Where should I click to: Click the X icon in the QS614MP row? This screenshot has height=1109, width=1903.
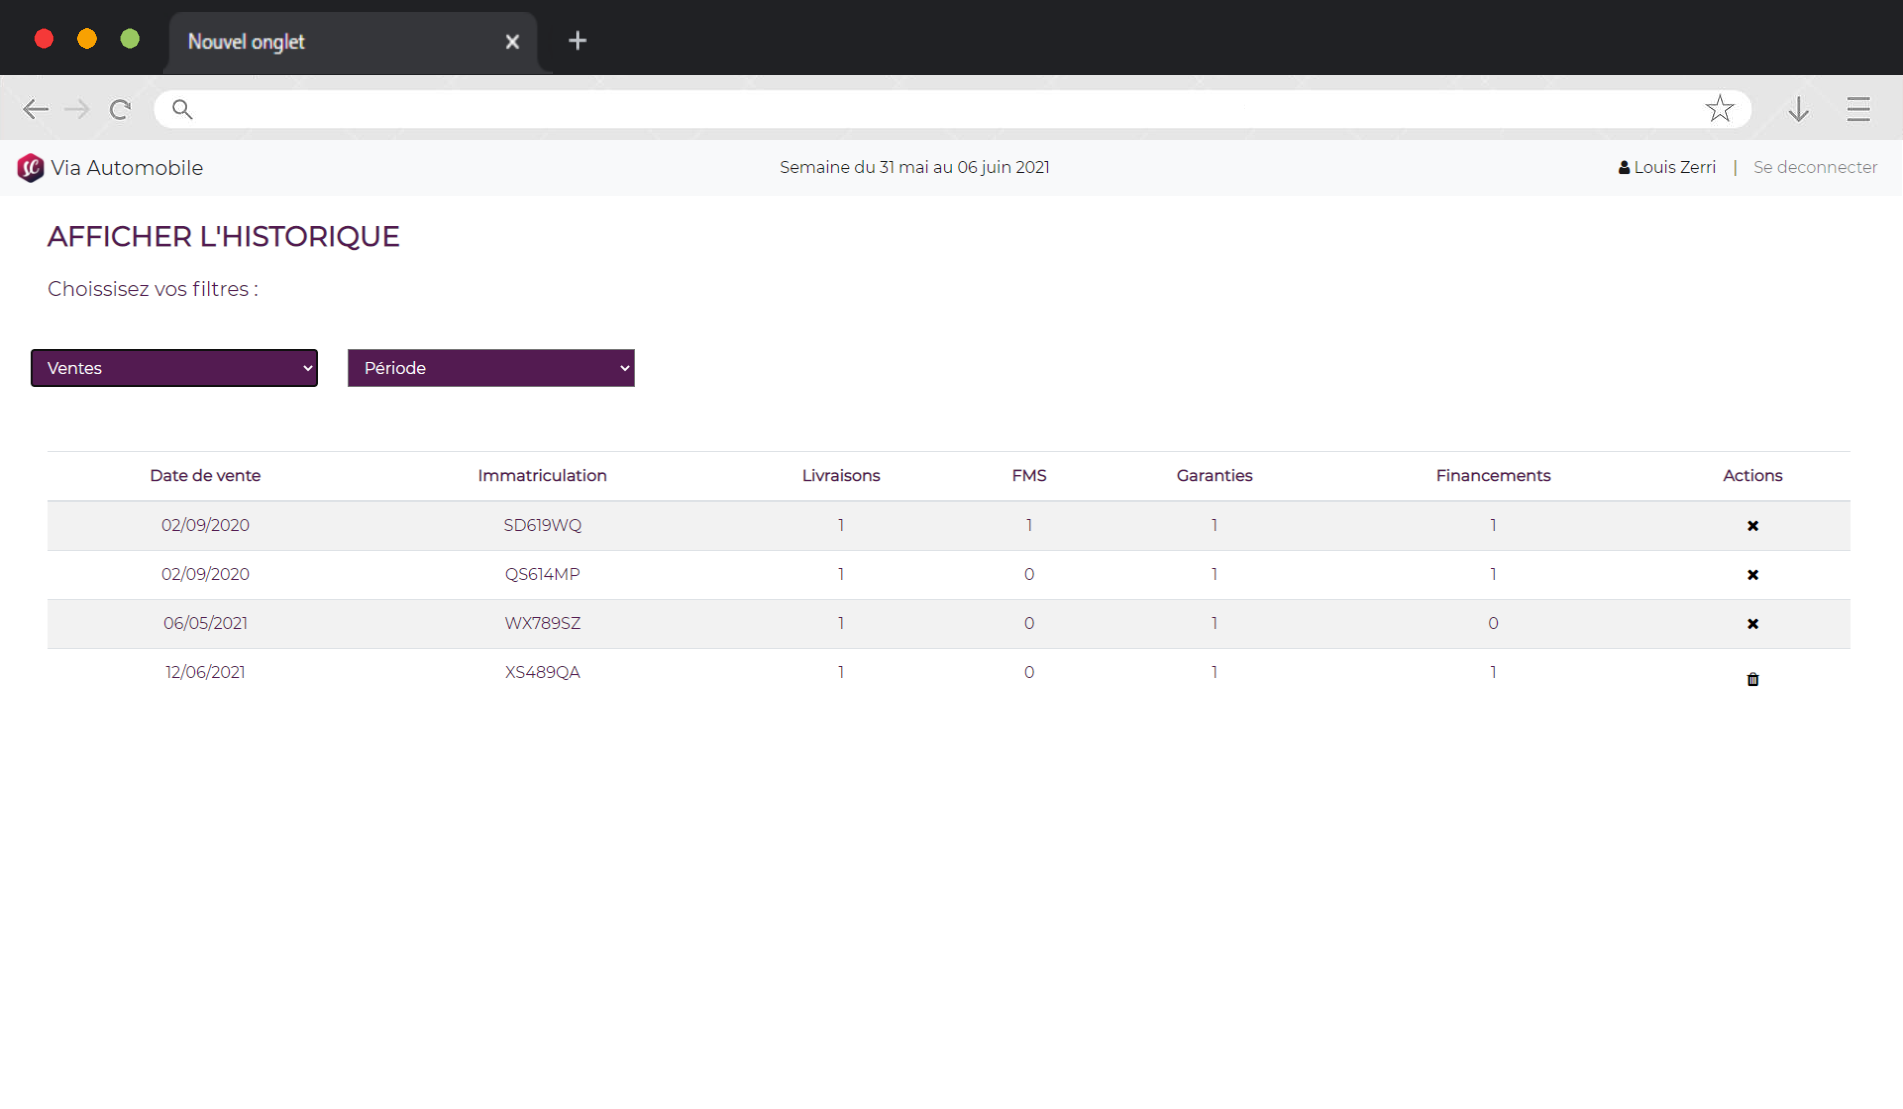point(1752,575)
